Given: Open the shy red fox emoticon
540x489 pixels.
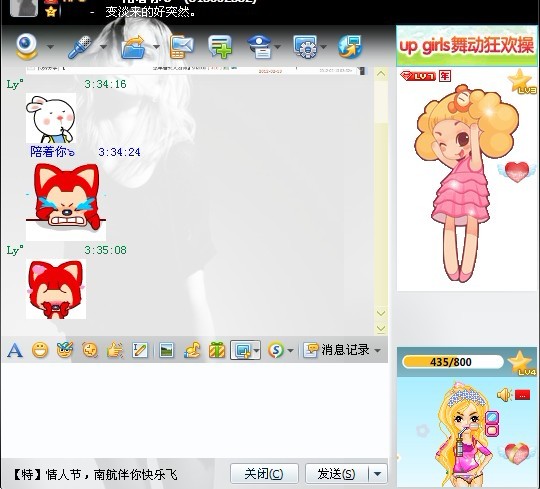Looking at the screenshot, I should [56, 289].
